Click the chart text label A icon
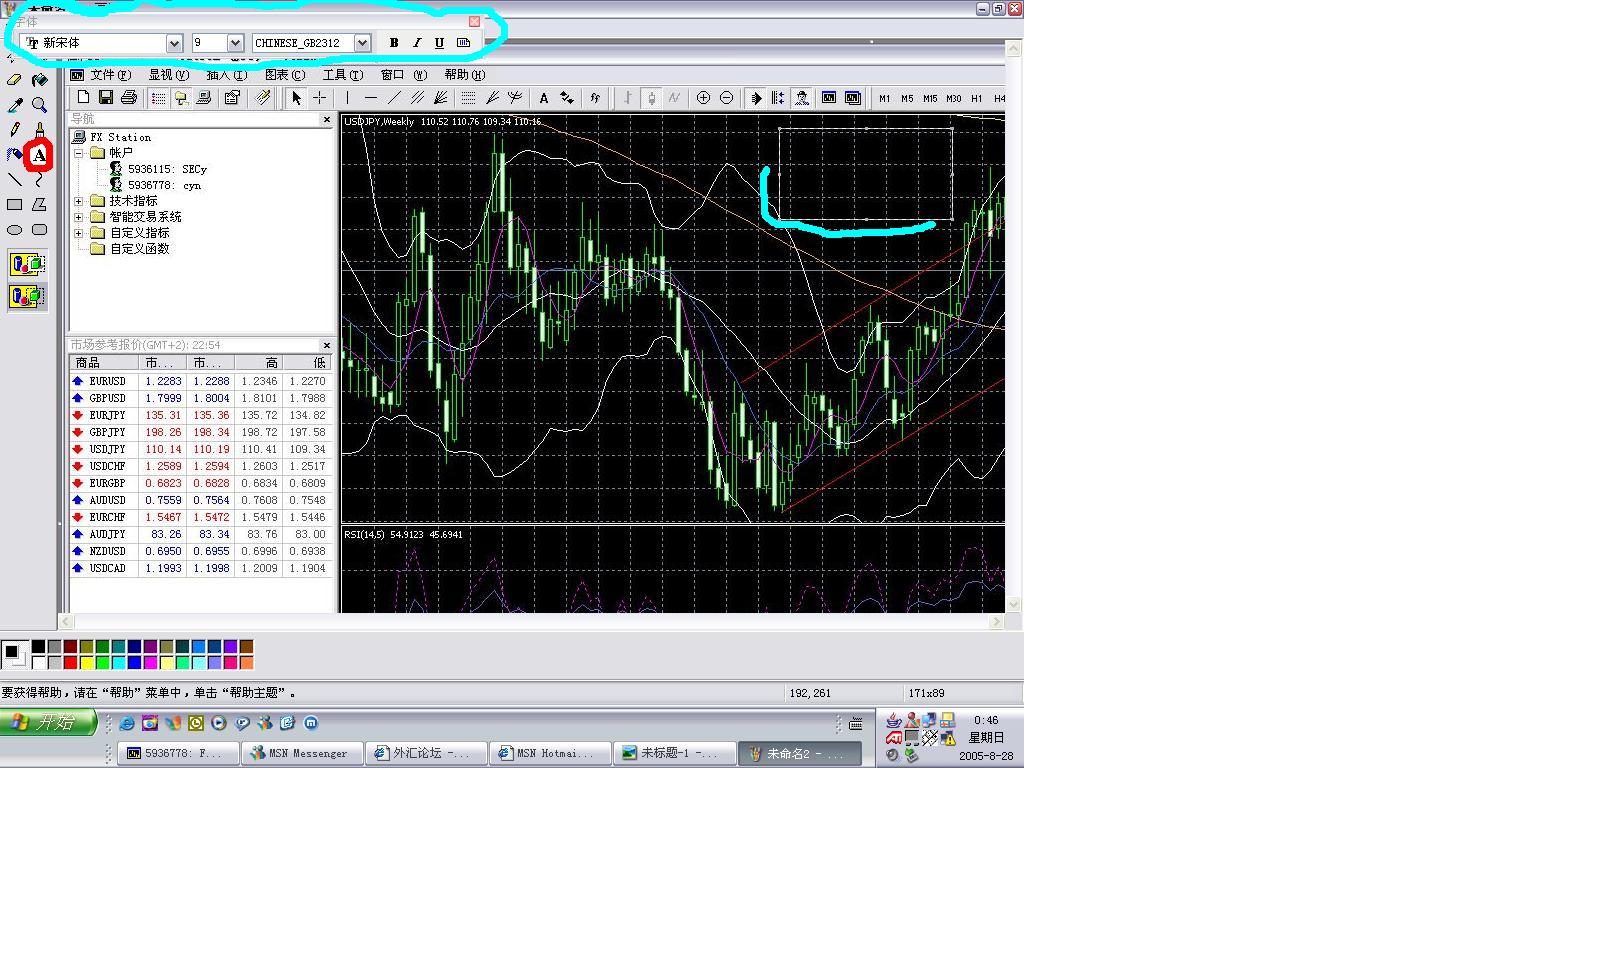Viewport: 1620px width, 960px height. 543,97
